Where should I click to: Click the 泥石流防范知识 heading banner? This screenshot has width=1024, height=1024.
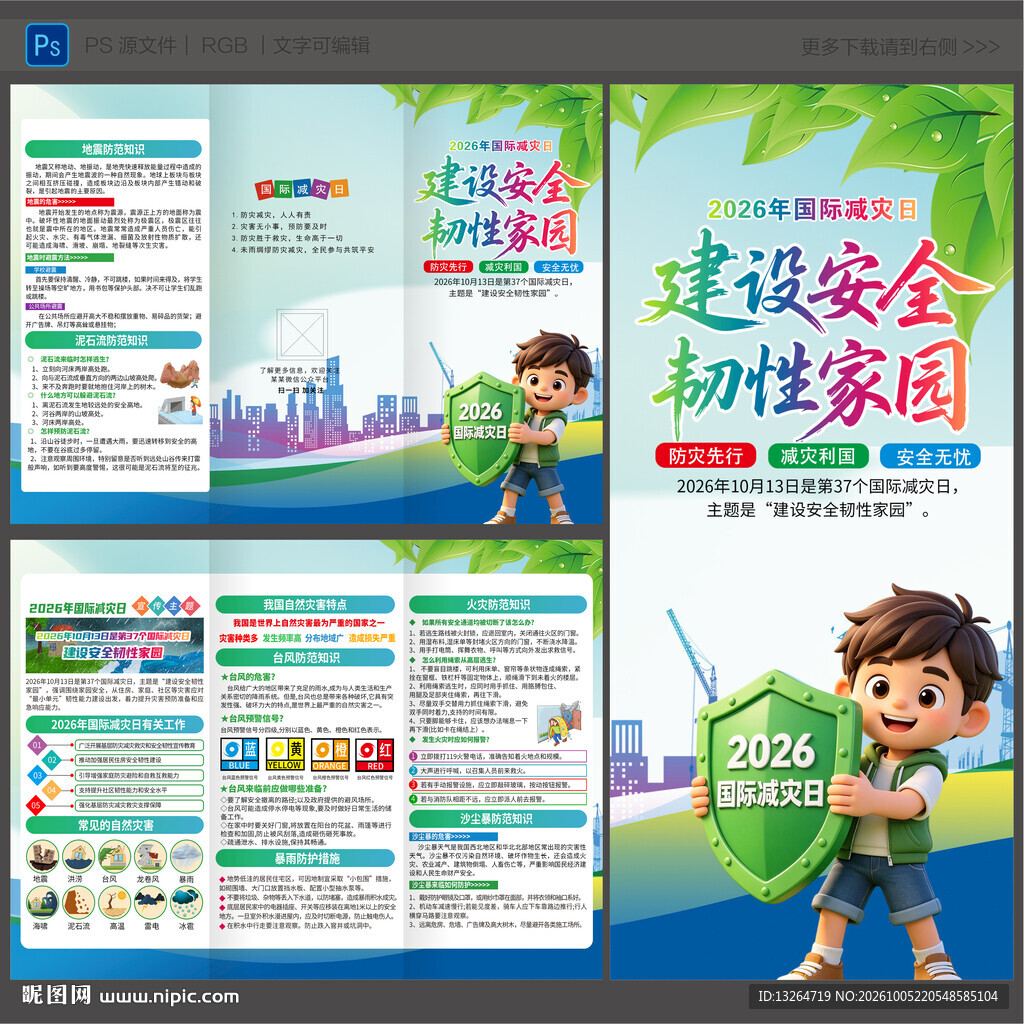tap(114, 340)
